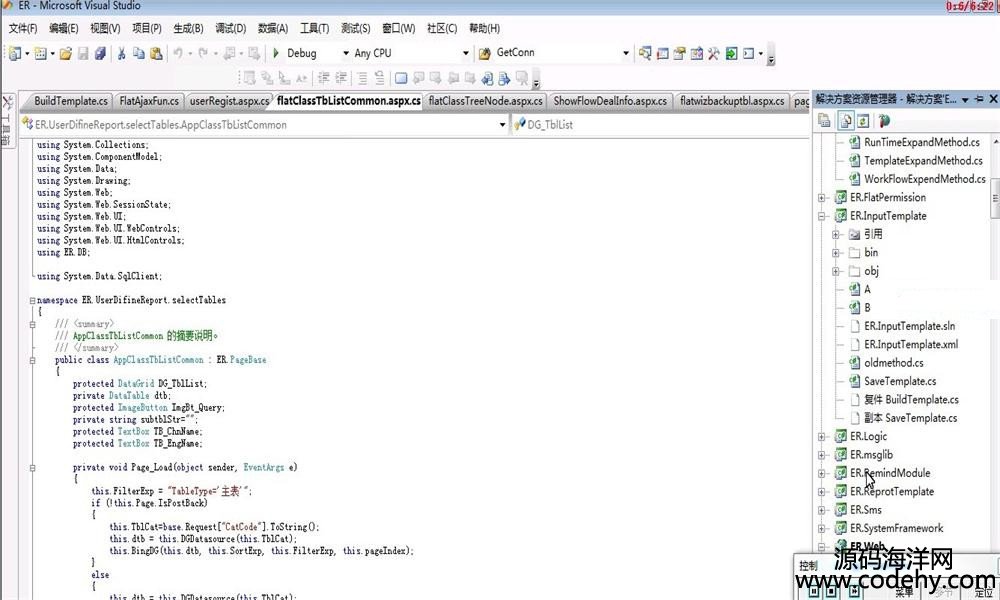The width and height of the screenshot is (1000, 600).
Task: Click the Copy icon in toolbar
Action: (x=139, y=53)
